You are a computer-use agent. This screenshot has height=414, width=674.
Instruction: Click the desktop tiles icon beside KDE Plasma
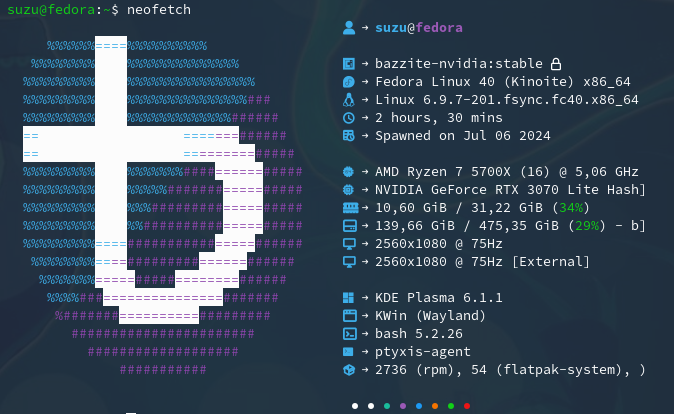click(x=349, y=297)
